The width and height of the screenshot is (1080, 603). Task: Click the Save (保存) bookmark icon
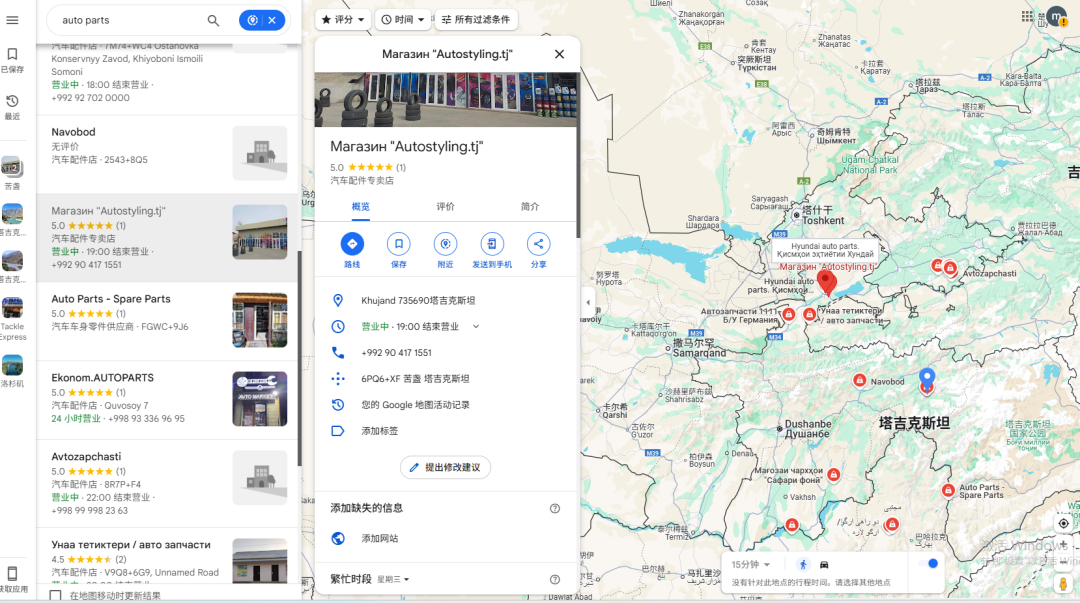[x=399, y=244]
